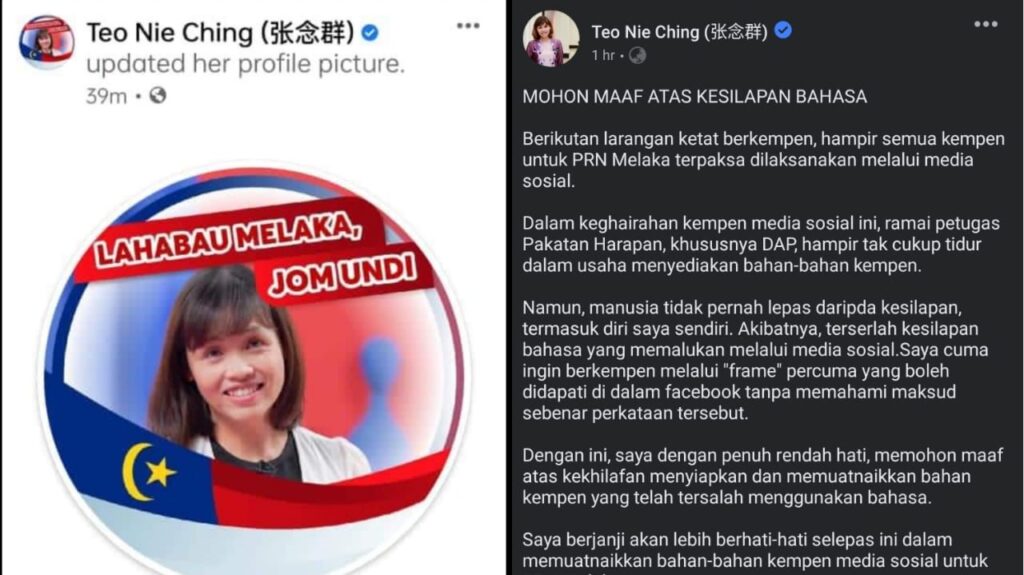Click the 1 hr timestamp

tap(603, 56)
